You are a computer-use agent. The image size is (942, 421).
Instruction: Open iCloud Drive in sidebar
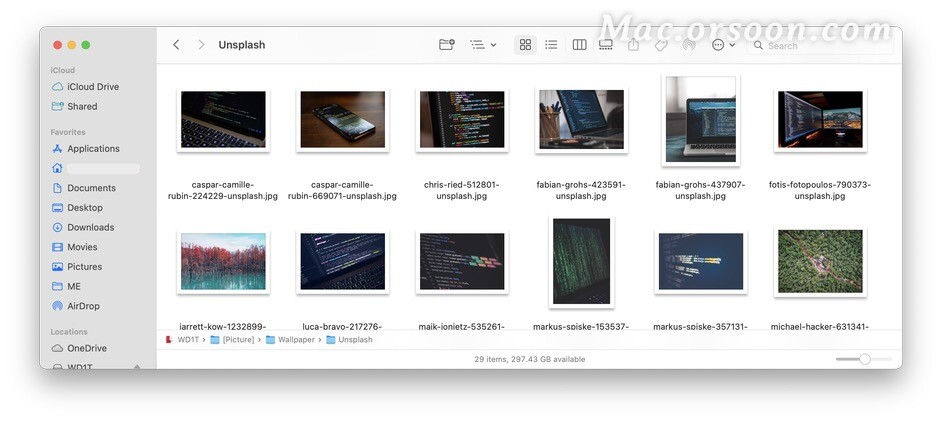tap(93, 86)
